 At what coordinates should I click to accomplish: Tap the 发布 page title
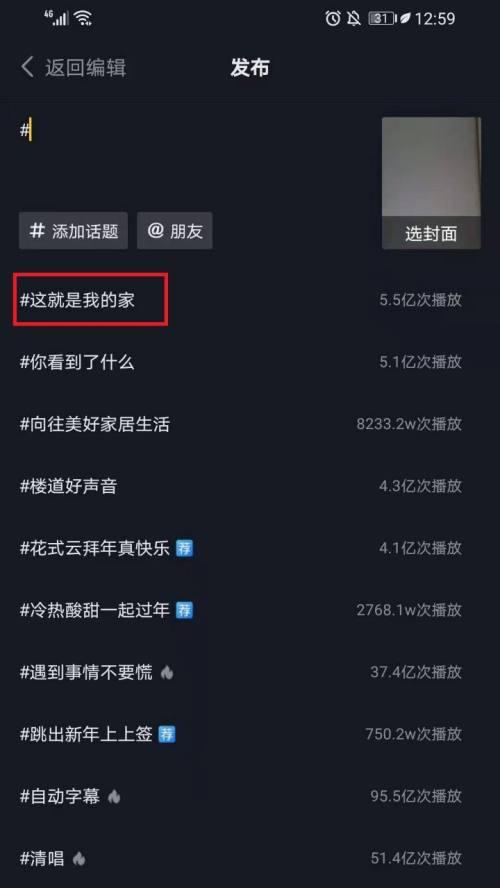pos(250,67)
